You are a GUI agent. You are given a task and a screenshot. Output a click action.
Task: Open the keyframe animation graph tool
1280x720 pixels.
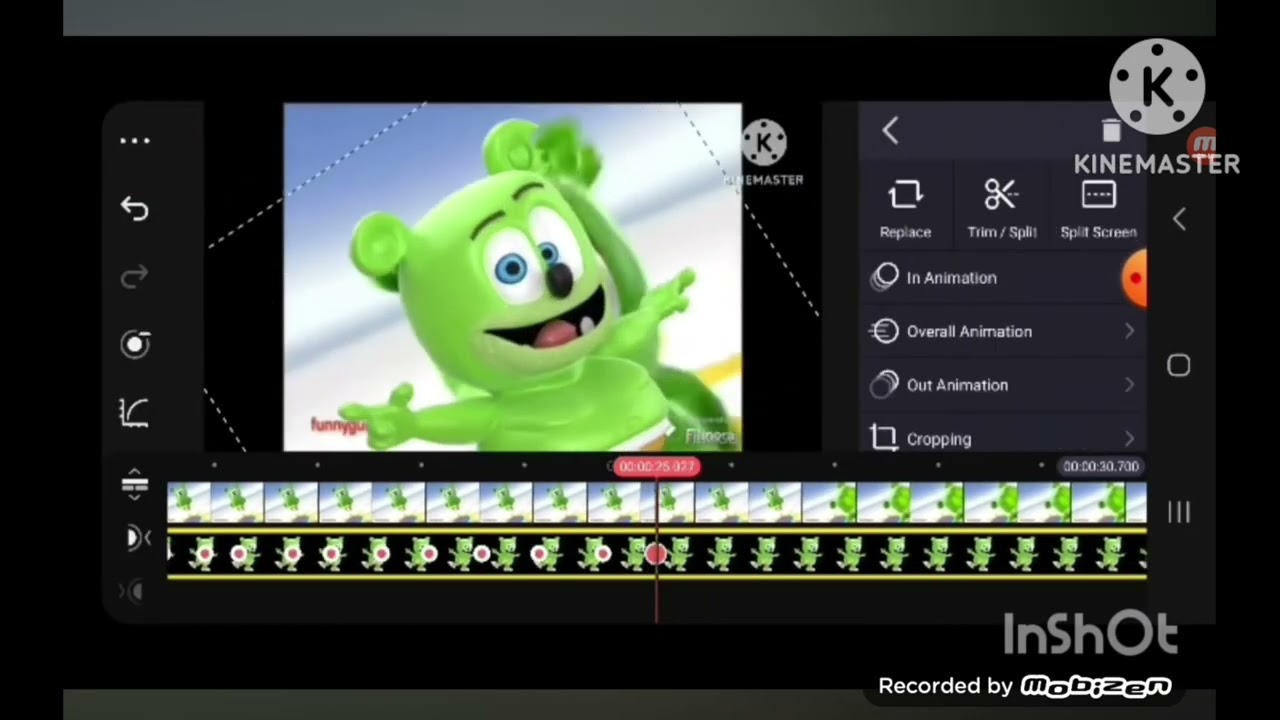pyautogui.click(x=135, y=413)
